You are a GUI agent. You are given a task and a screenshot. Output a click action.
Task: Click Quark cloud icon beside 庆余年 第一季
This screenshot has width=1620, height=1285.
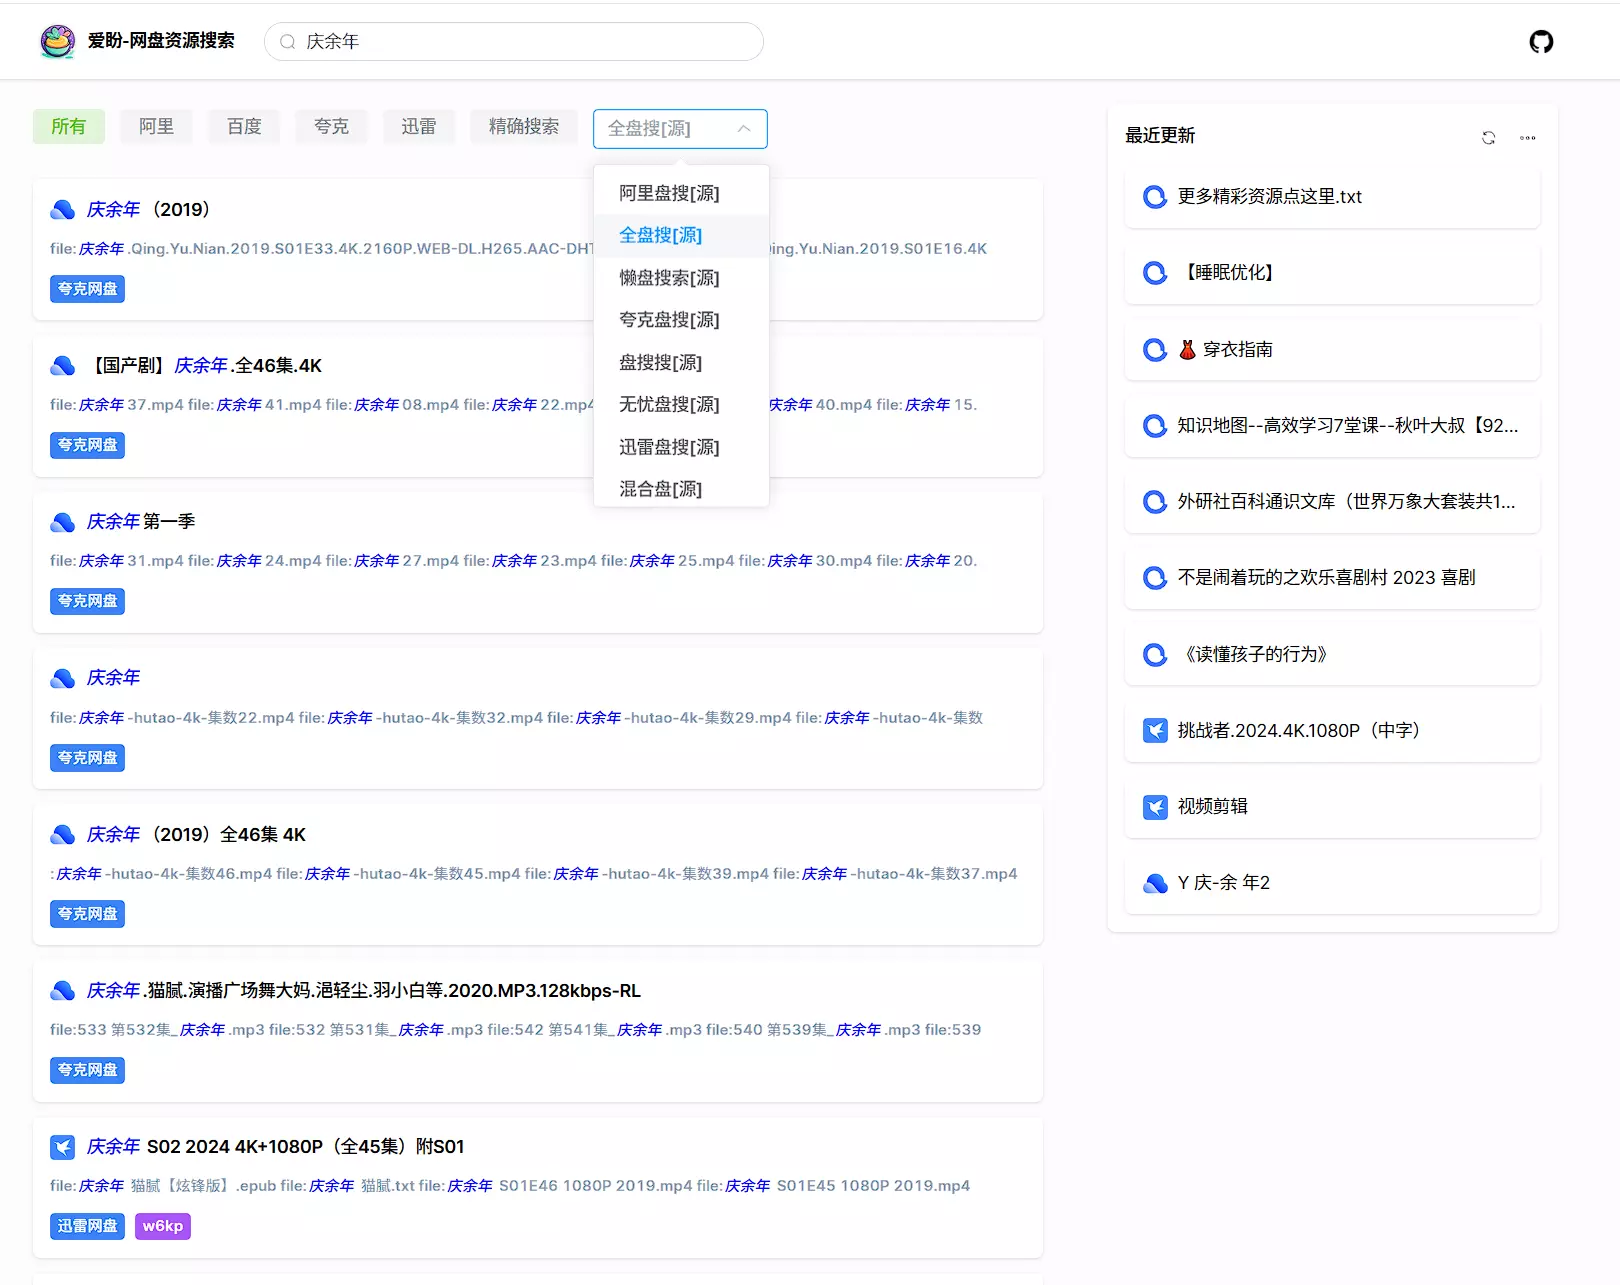(x=63, y=522)
